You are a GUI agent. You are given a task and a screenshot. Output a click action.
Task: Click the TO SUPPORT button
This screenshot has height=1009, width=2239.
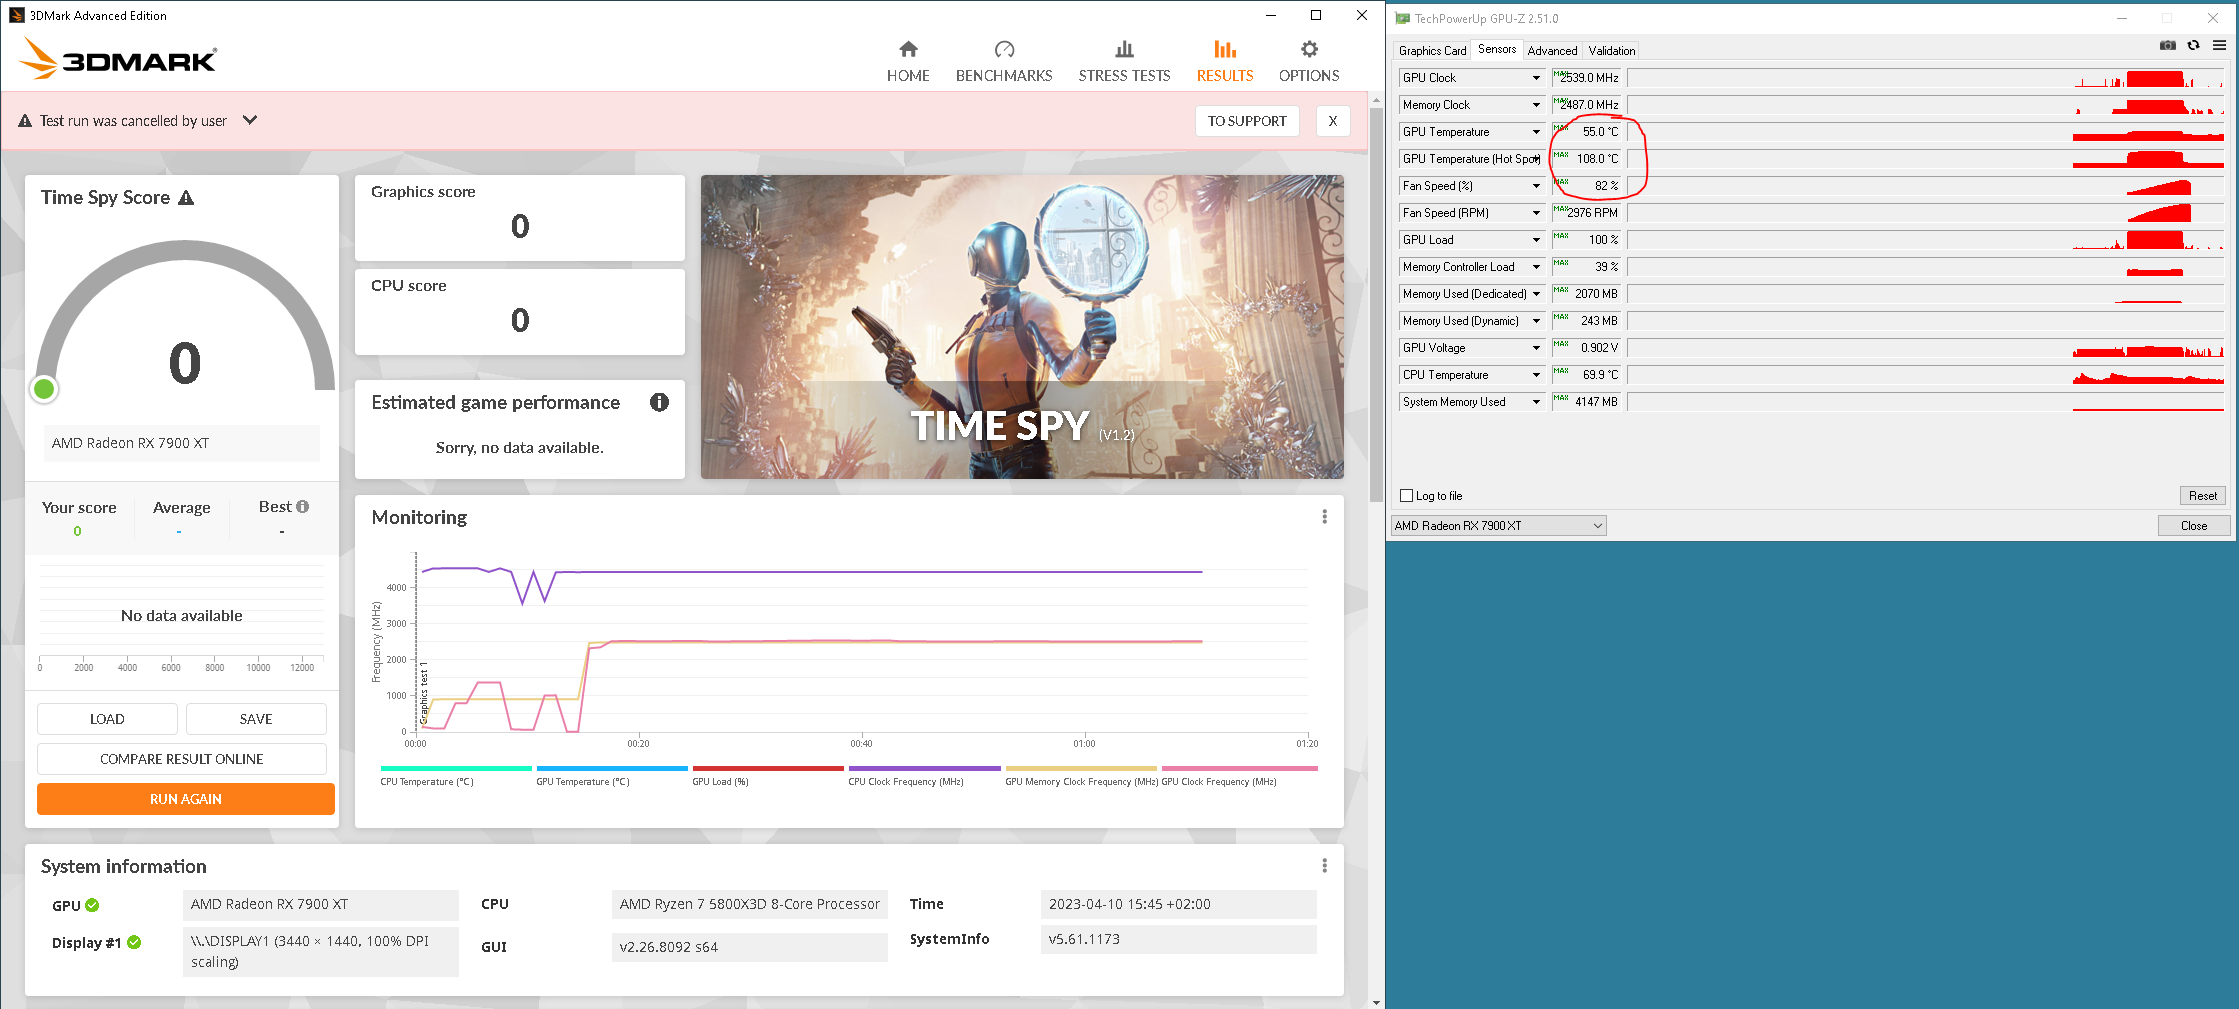pos(1247,121)
